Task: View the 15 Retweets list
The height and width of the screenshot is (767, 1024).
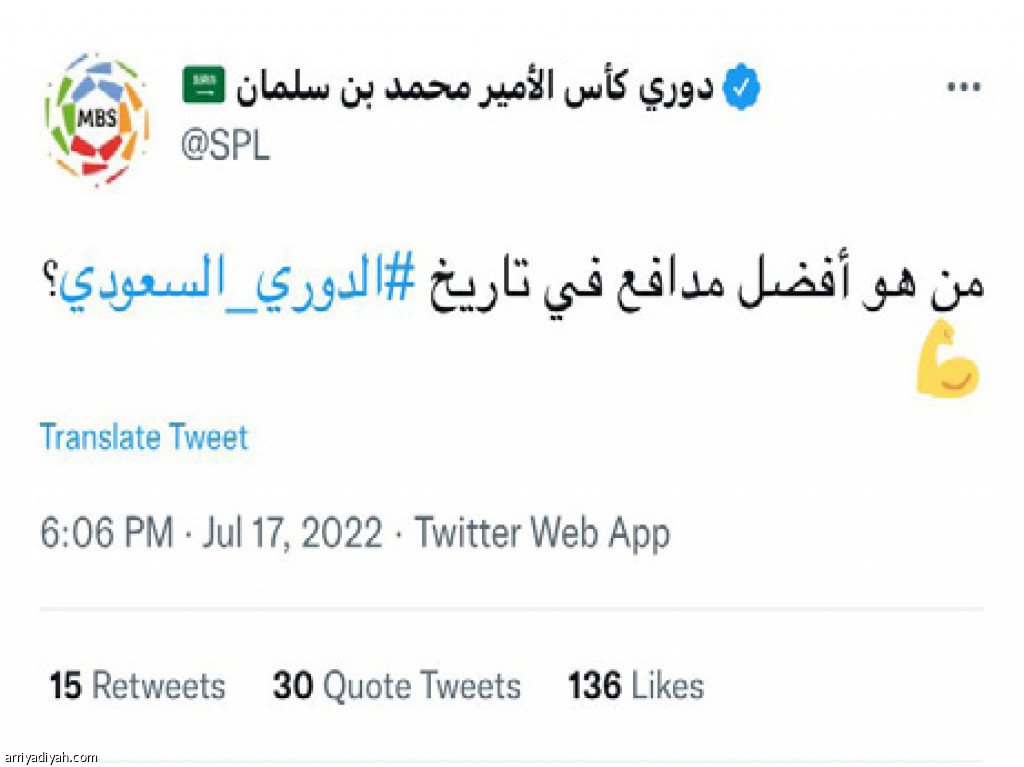Action: click(137, 686)
